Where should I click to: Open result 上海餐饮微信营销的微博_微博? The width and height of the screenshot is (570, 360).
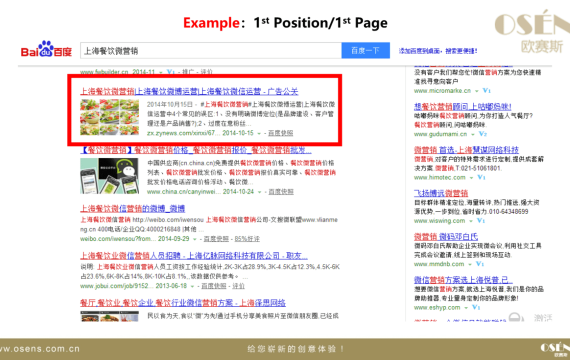[x=132, y=209]
